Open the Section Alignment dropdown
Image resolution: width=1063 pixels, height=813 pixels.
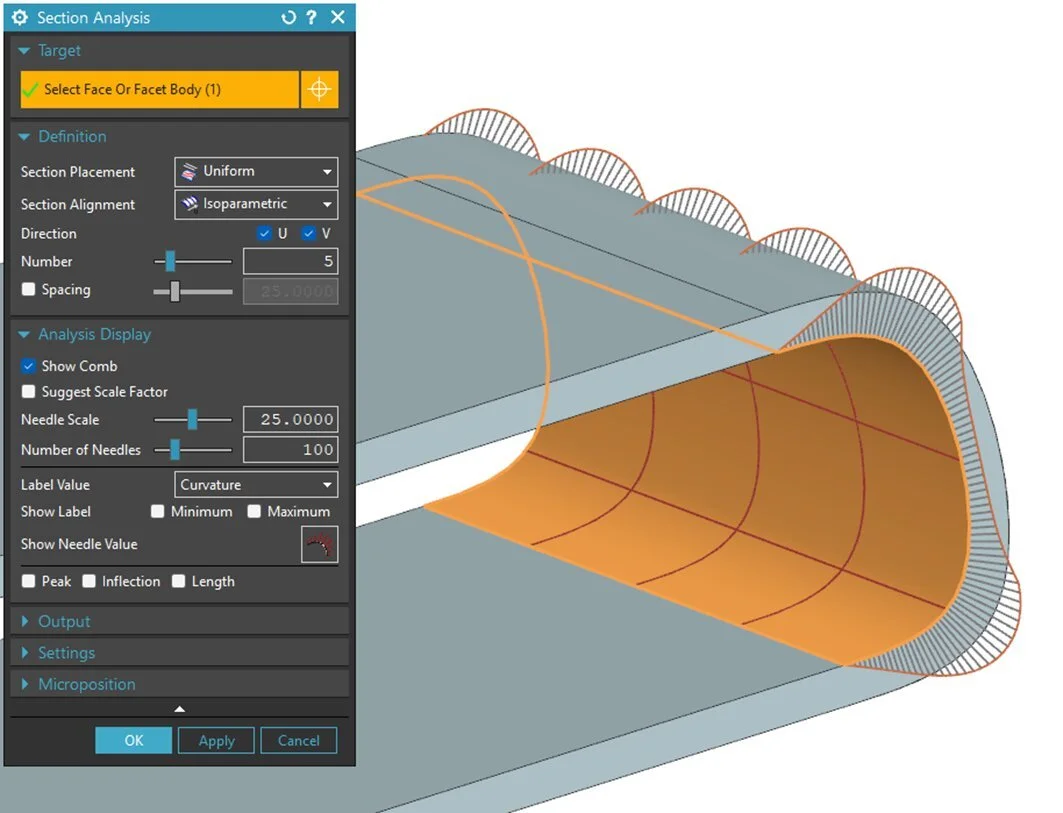256,204
